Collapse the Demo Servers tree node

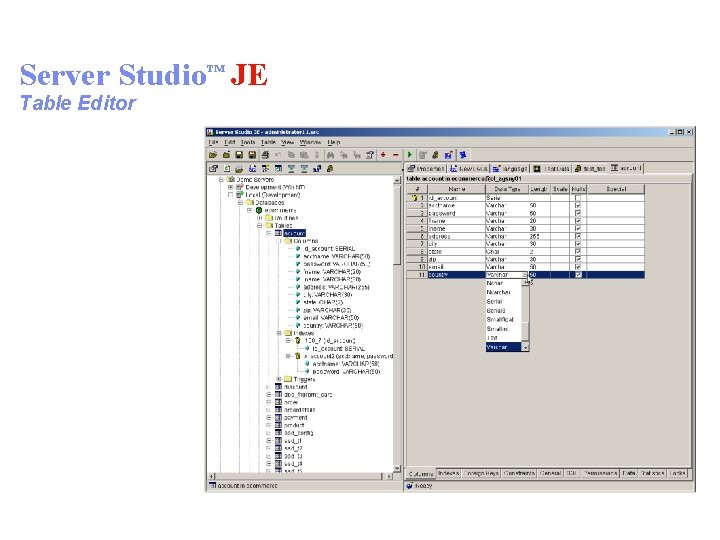point(221,180)
